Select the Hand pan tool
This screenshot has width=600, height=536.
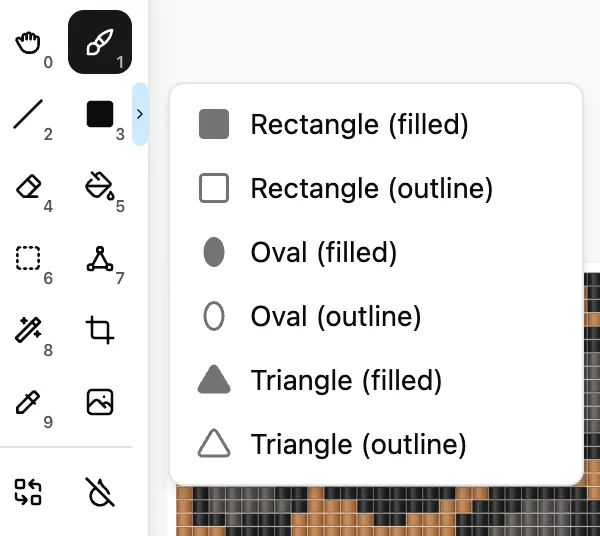coord(28,42)
